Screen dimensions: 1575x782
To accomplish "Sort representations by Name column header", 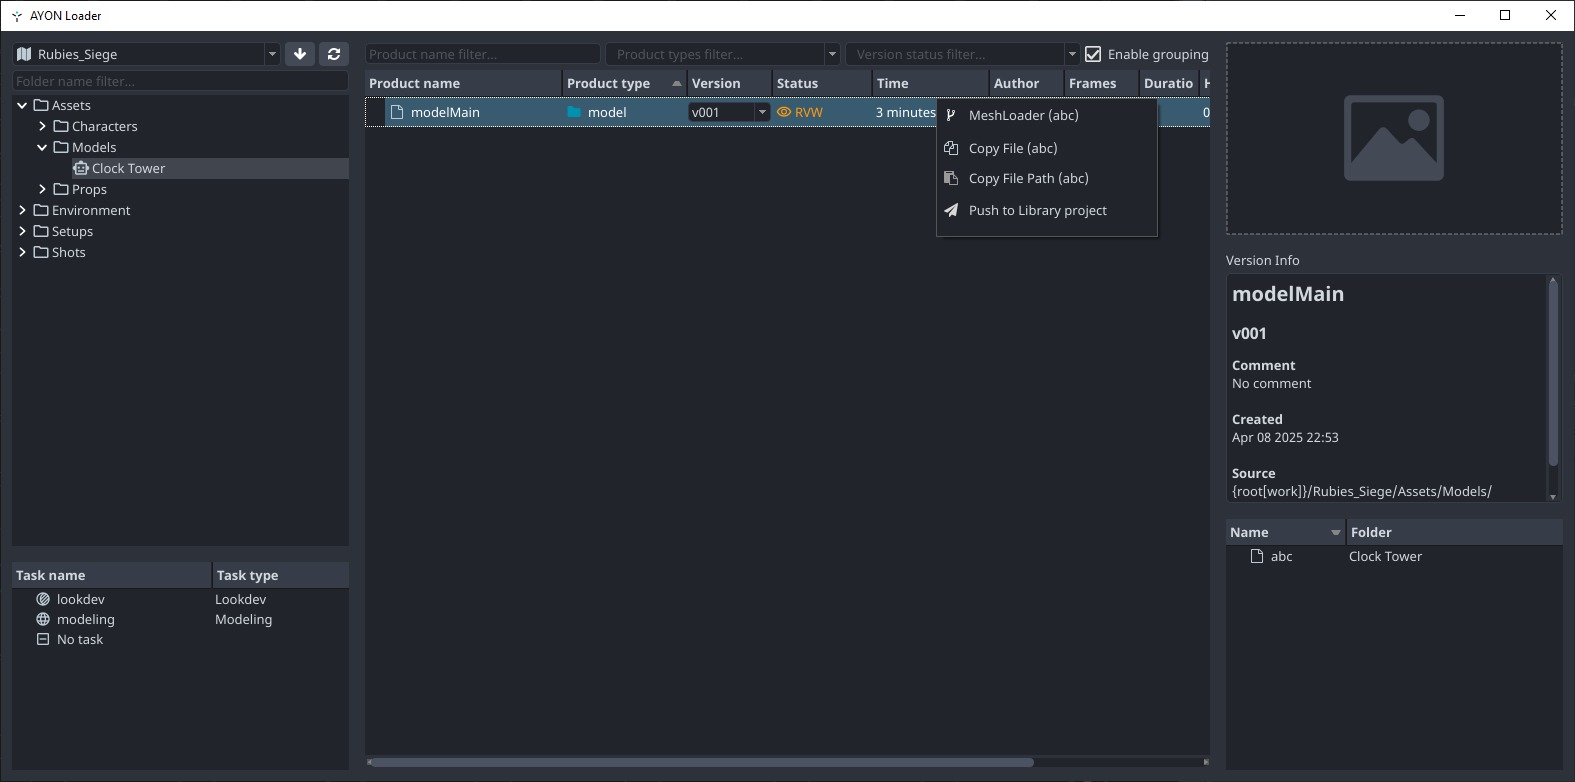I will point(1285,532).
